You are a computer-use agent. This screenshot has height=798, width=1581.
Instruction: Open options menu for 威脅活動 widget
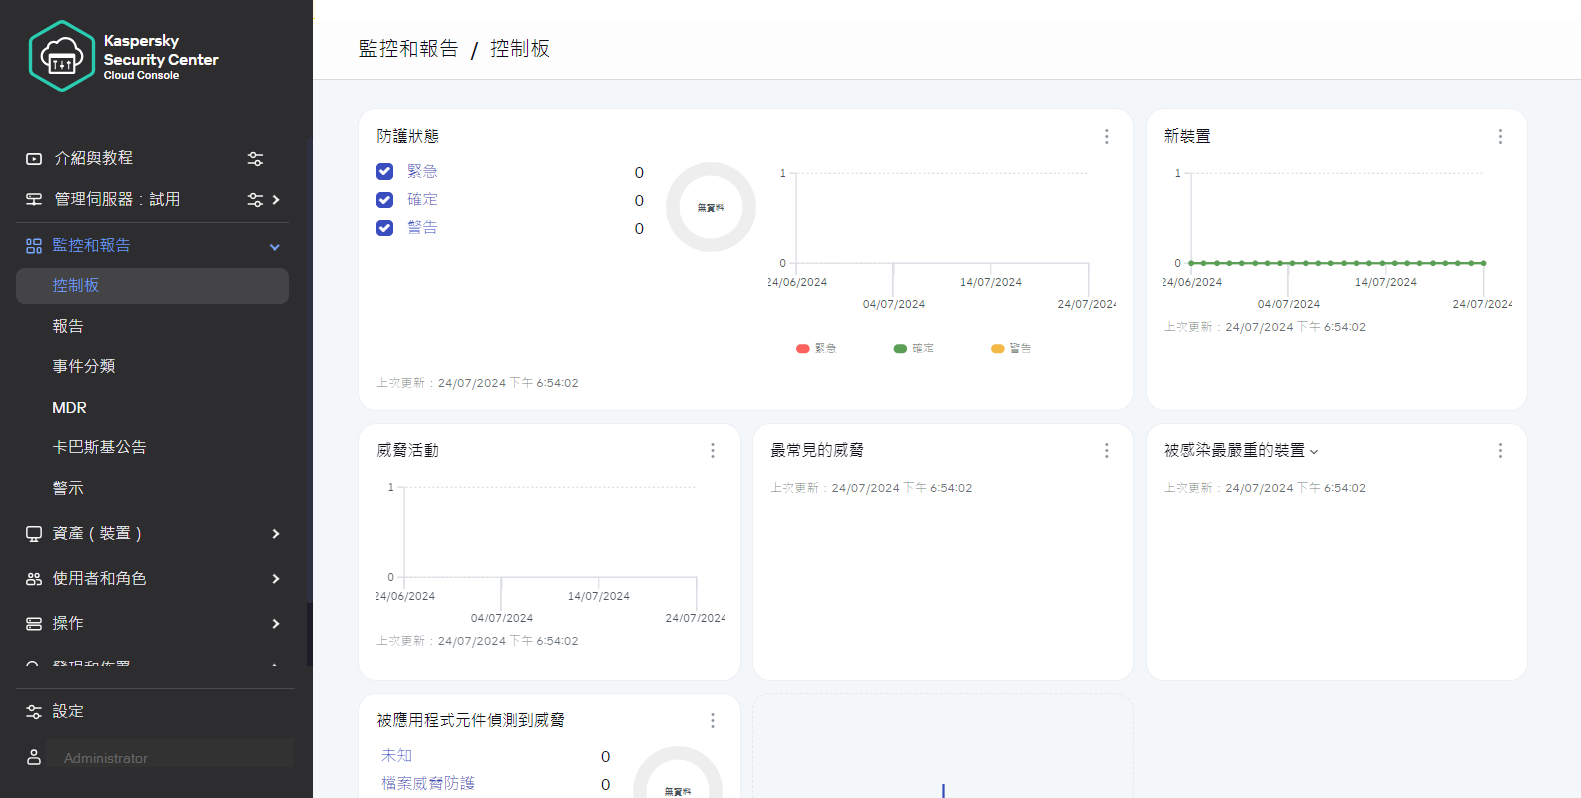[712, 451]
